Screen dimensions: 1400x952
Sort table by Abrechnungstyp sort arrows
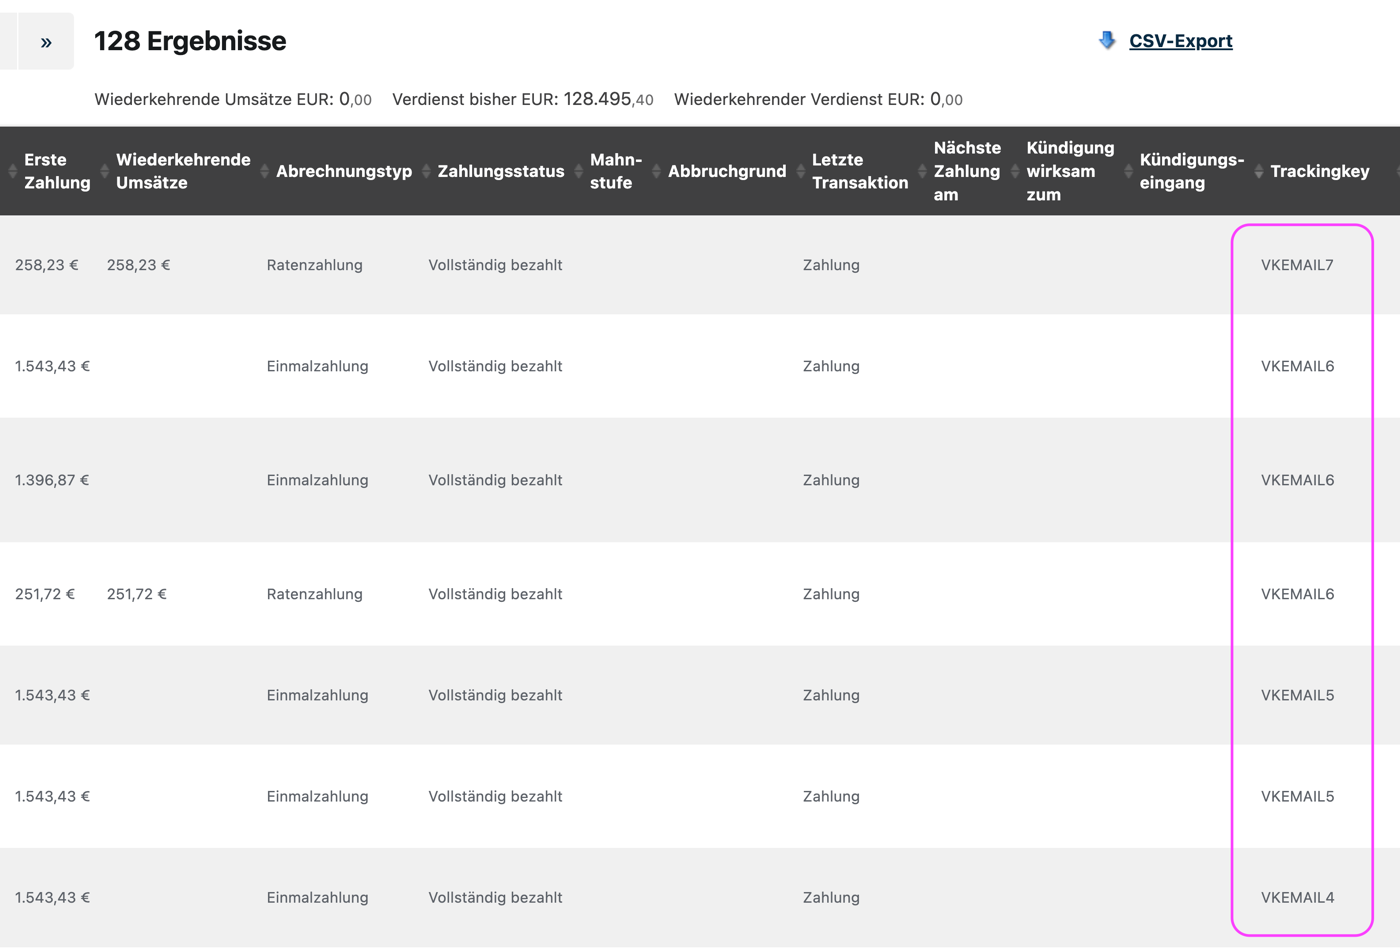click(x=264, y=171)
